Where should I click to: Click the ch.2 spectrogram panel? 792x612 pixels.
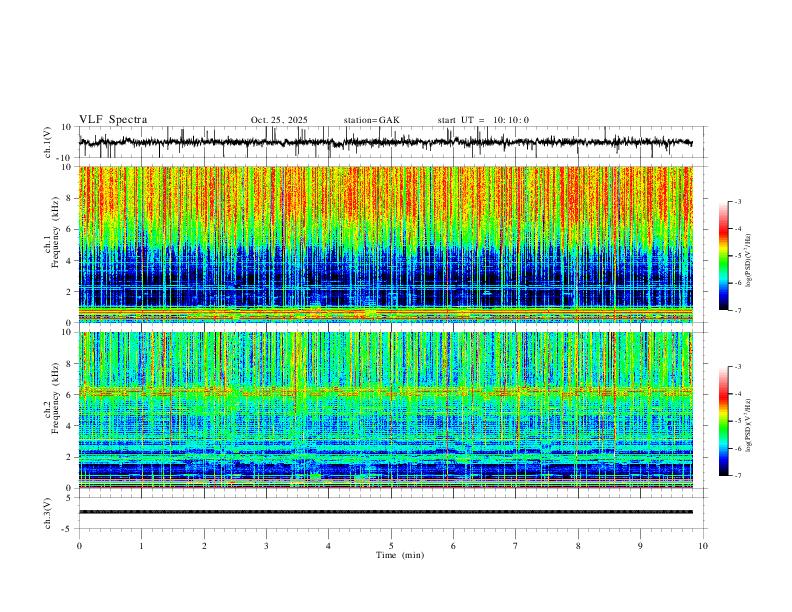tap(385, 410)
